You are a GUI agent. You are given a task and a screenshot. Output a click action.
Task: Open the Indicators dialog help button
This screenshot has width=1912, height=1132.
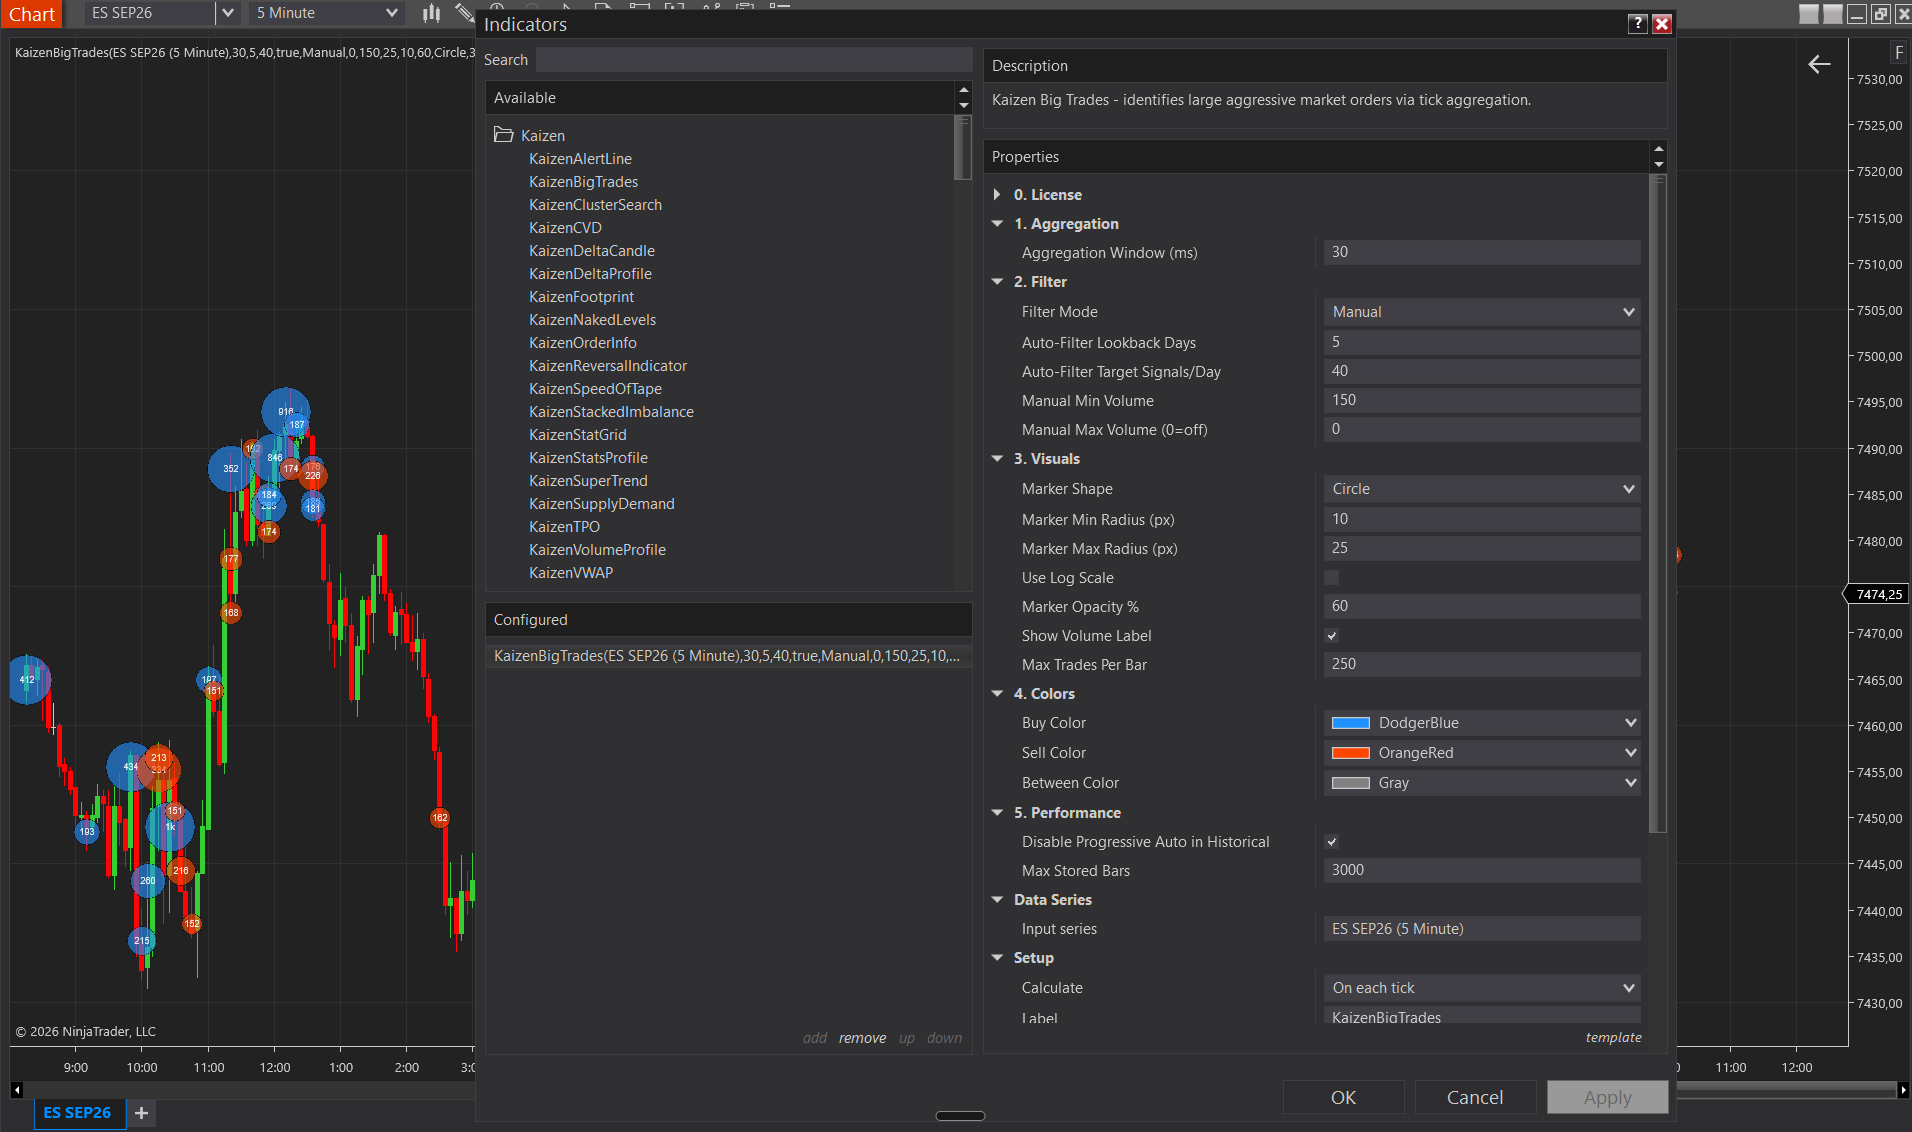(1637, 24)
